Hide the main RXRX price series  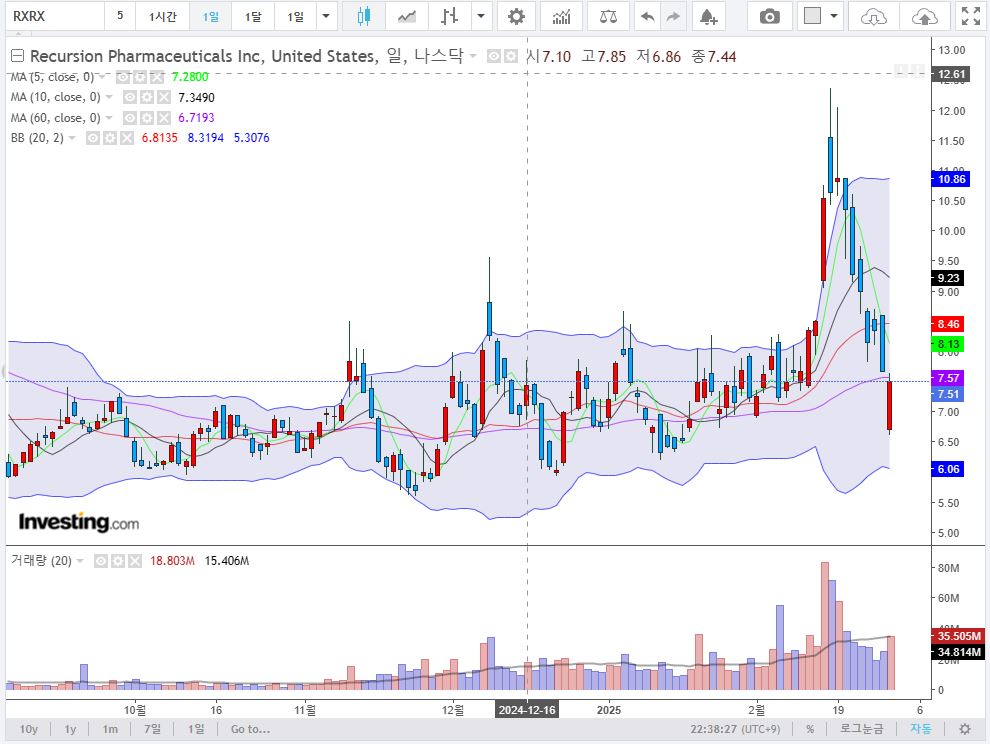pos(494,57)
